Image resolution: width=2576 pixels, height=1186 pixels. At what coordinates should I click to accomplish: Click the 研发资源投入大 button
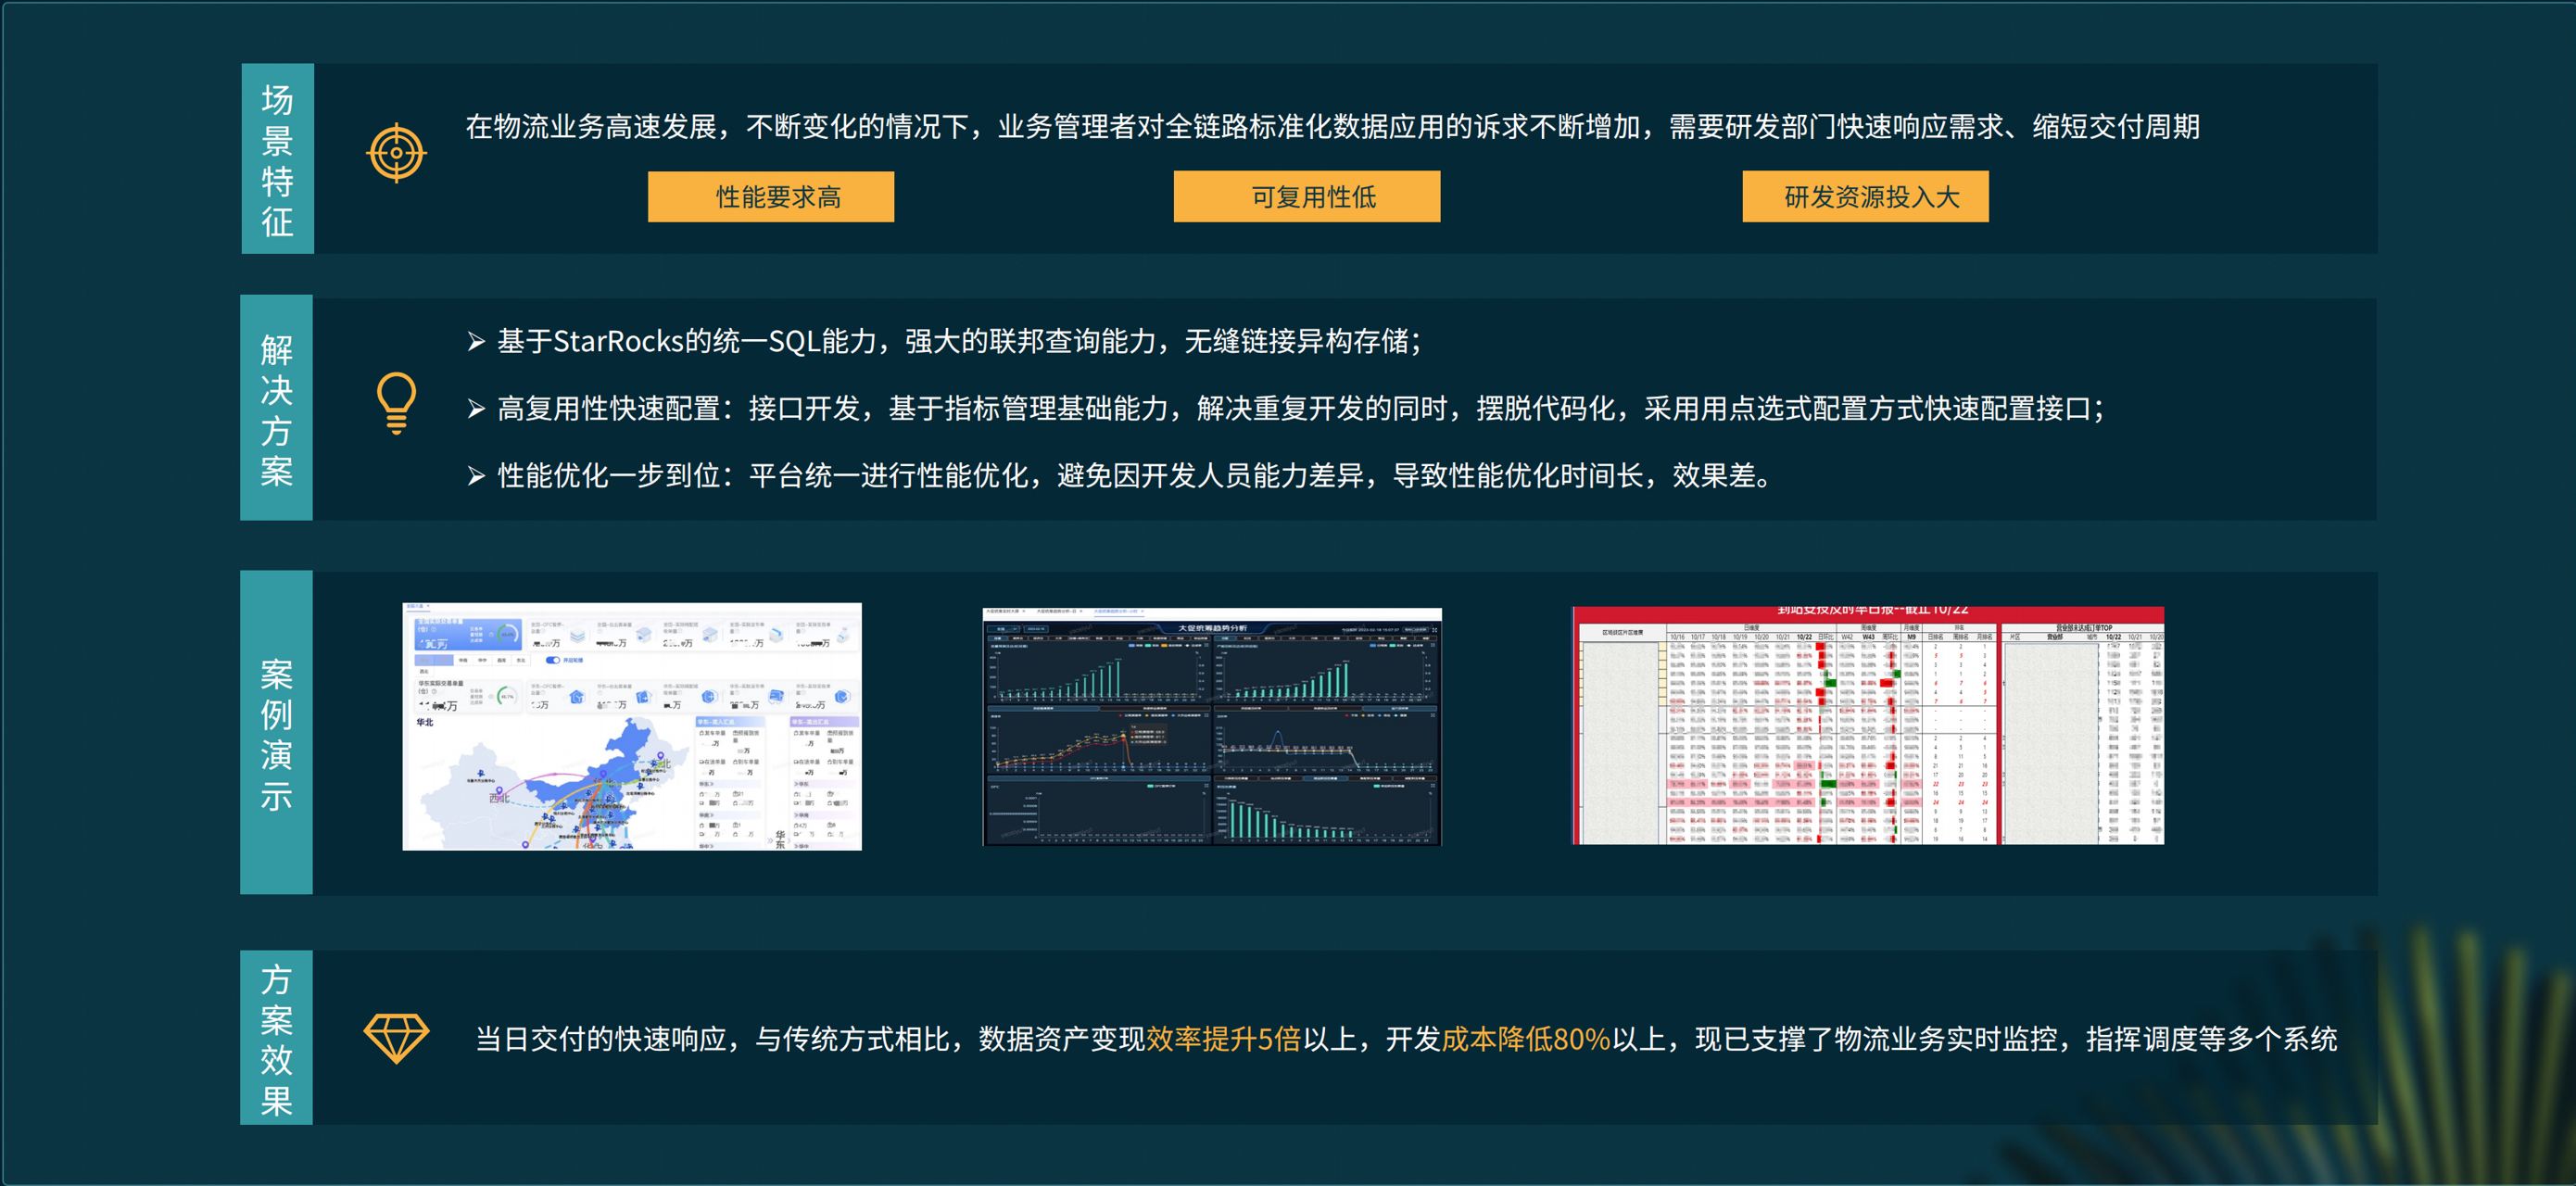[1865, 197]
